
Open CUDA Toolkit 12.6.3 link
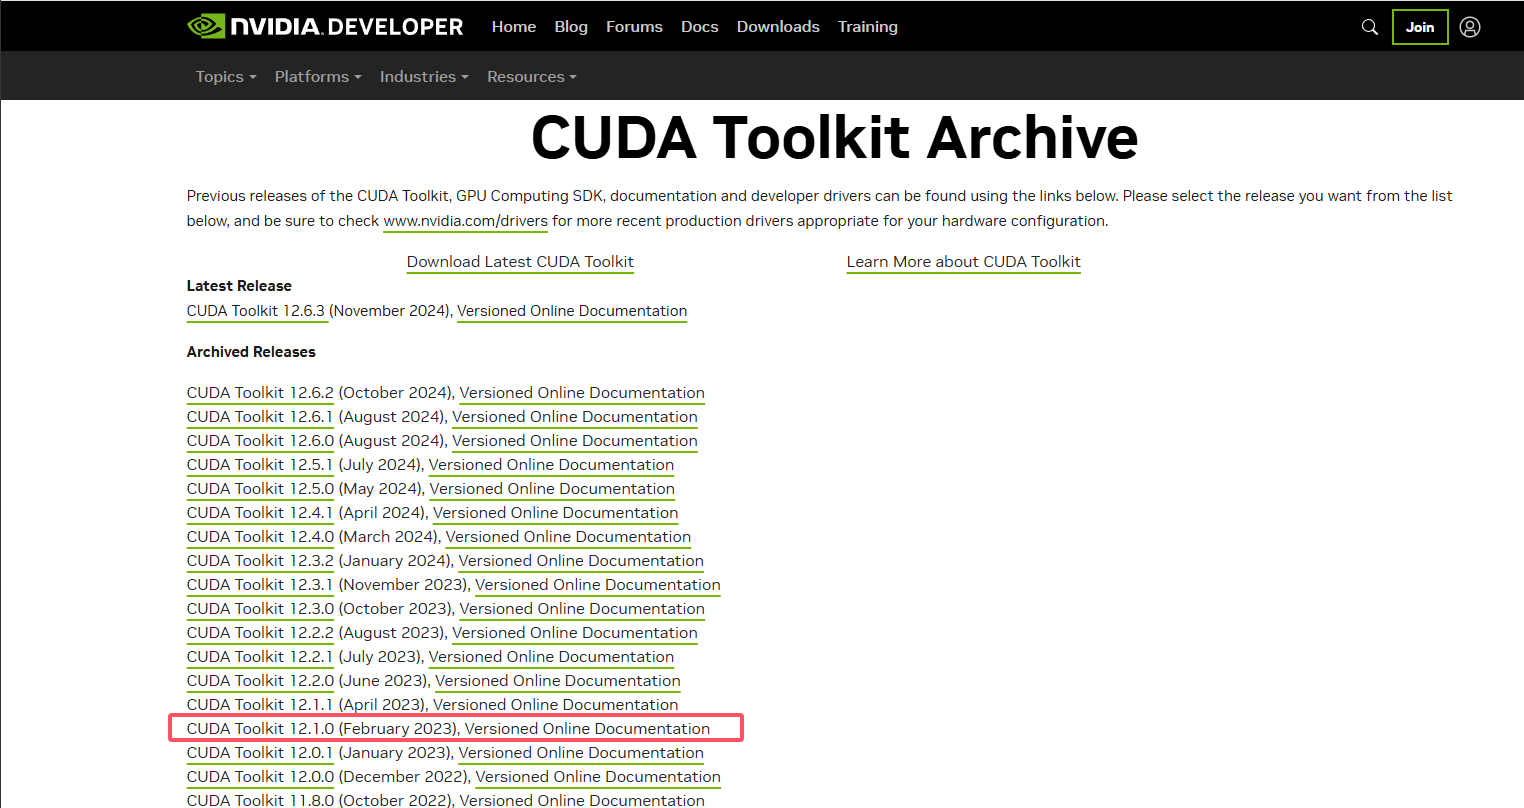tap(256, 311)
